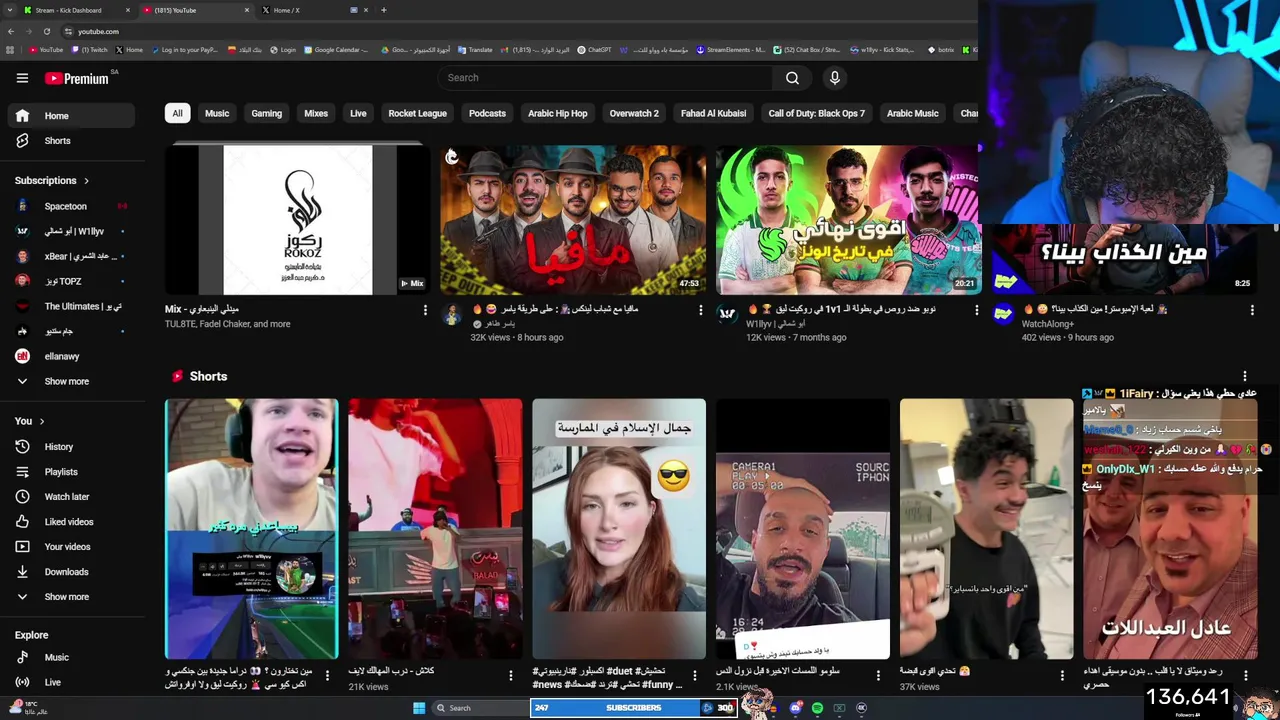Switch to Stream - Kick Dashboard tab
Image resolution: width=1280 pixels, height=720 pixels.
(74, 10)
